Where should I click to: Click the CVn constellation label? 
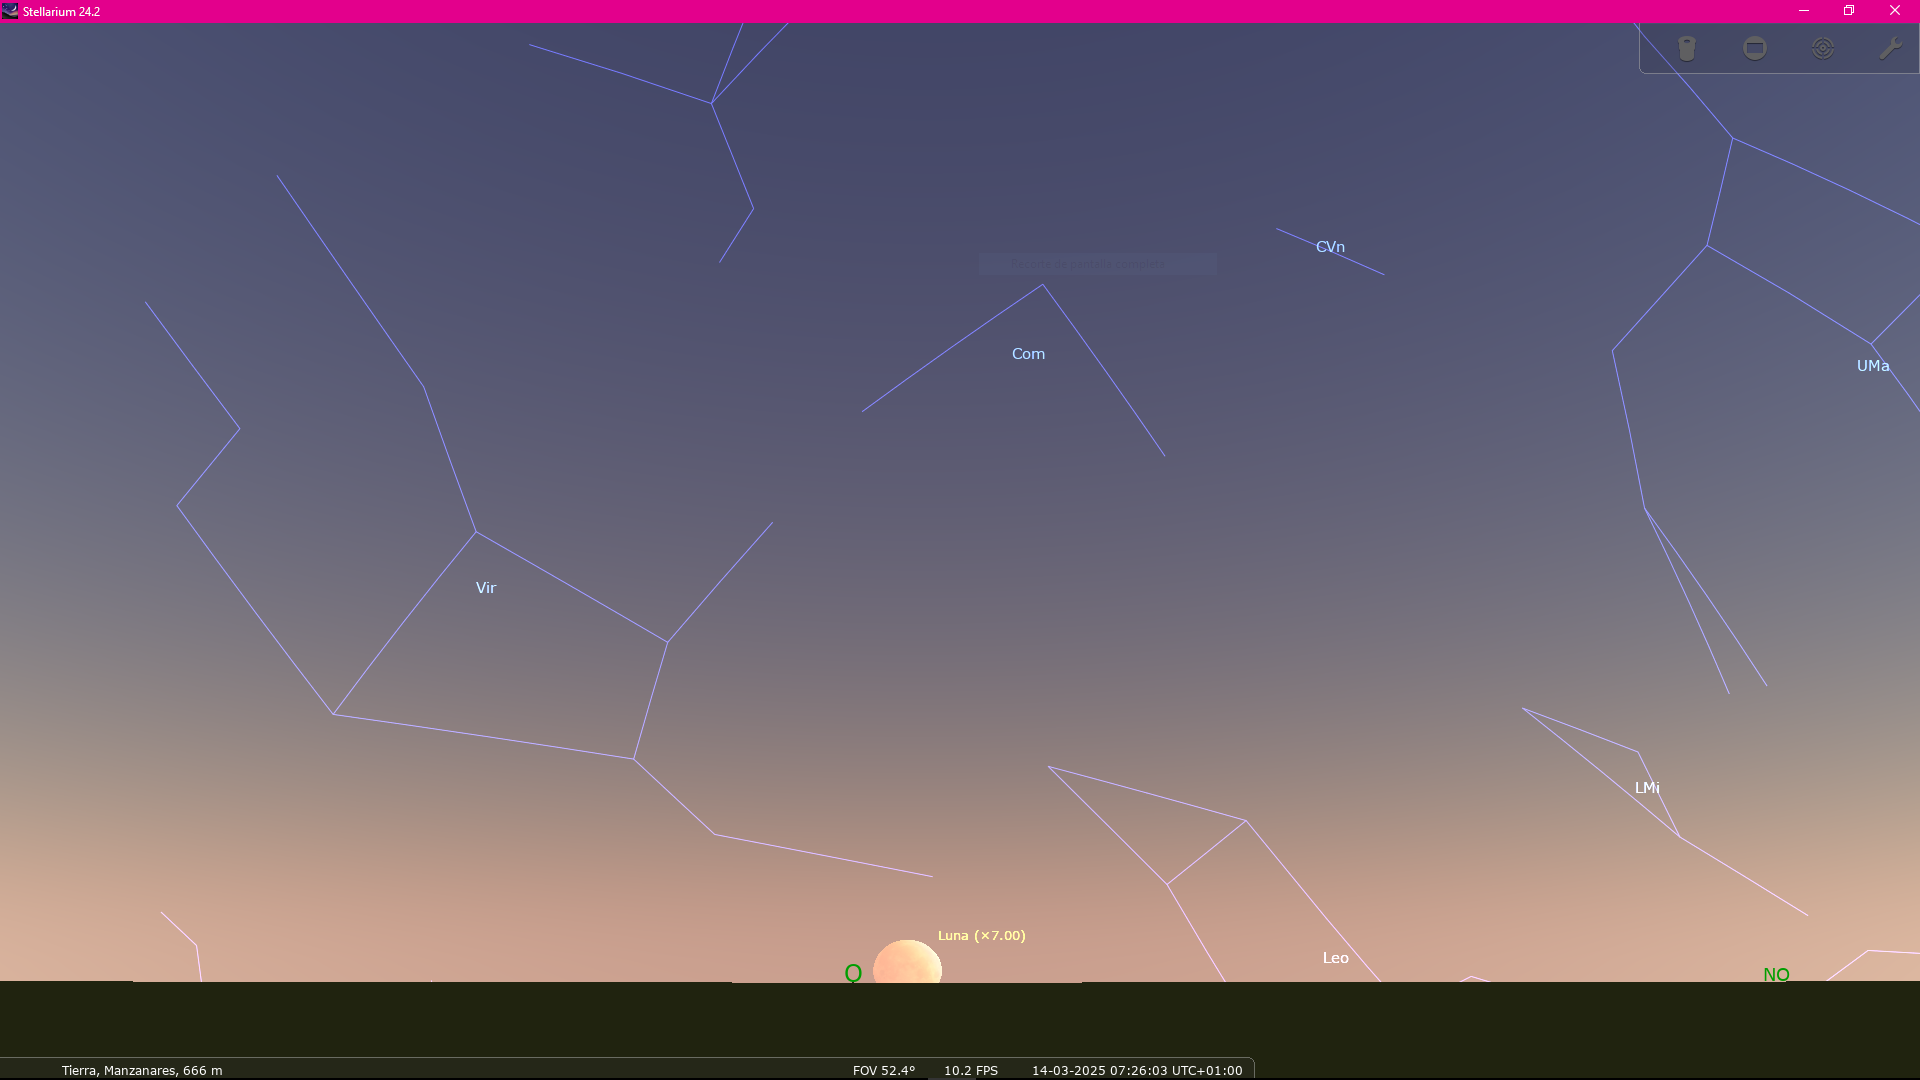[1330, 247]
